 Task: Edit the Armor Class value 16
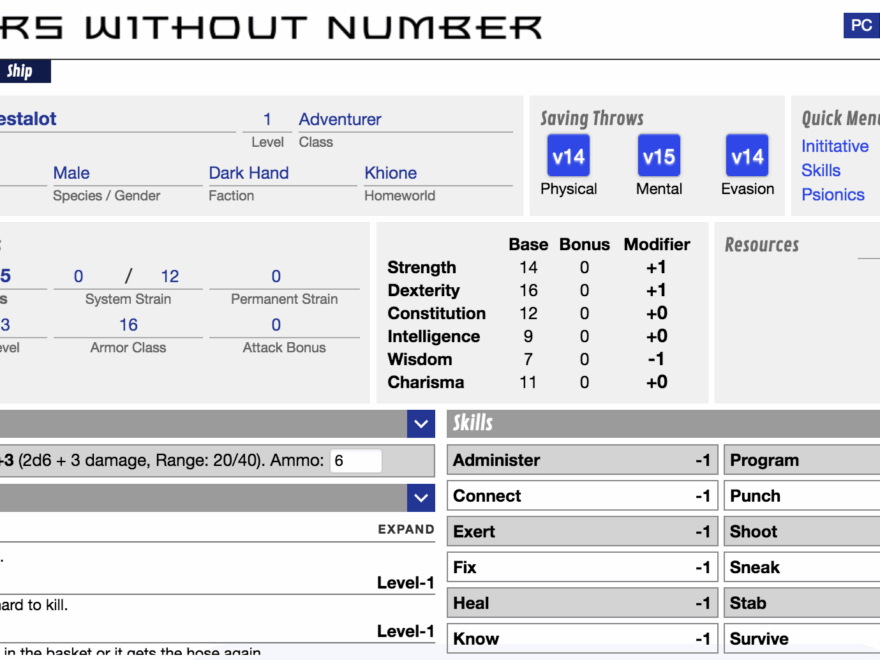point(128,325)
